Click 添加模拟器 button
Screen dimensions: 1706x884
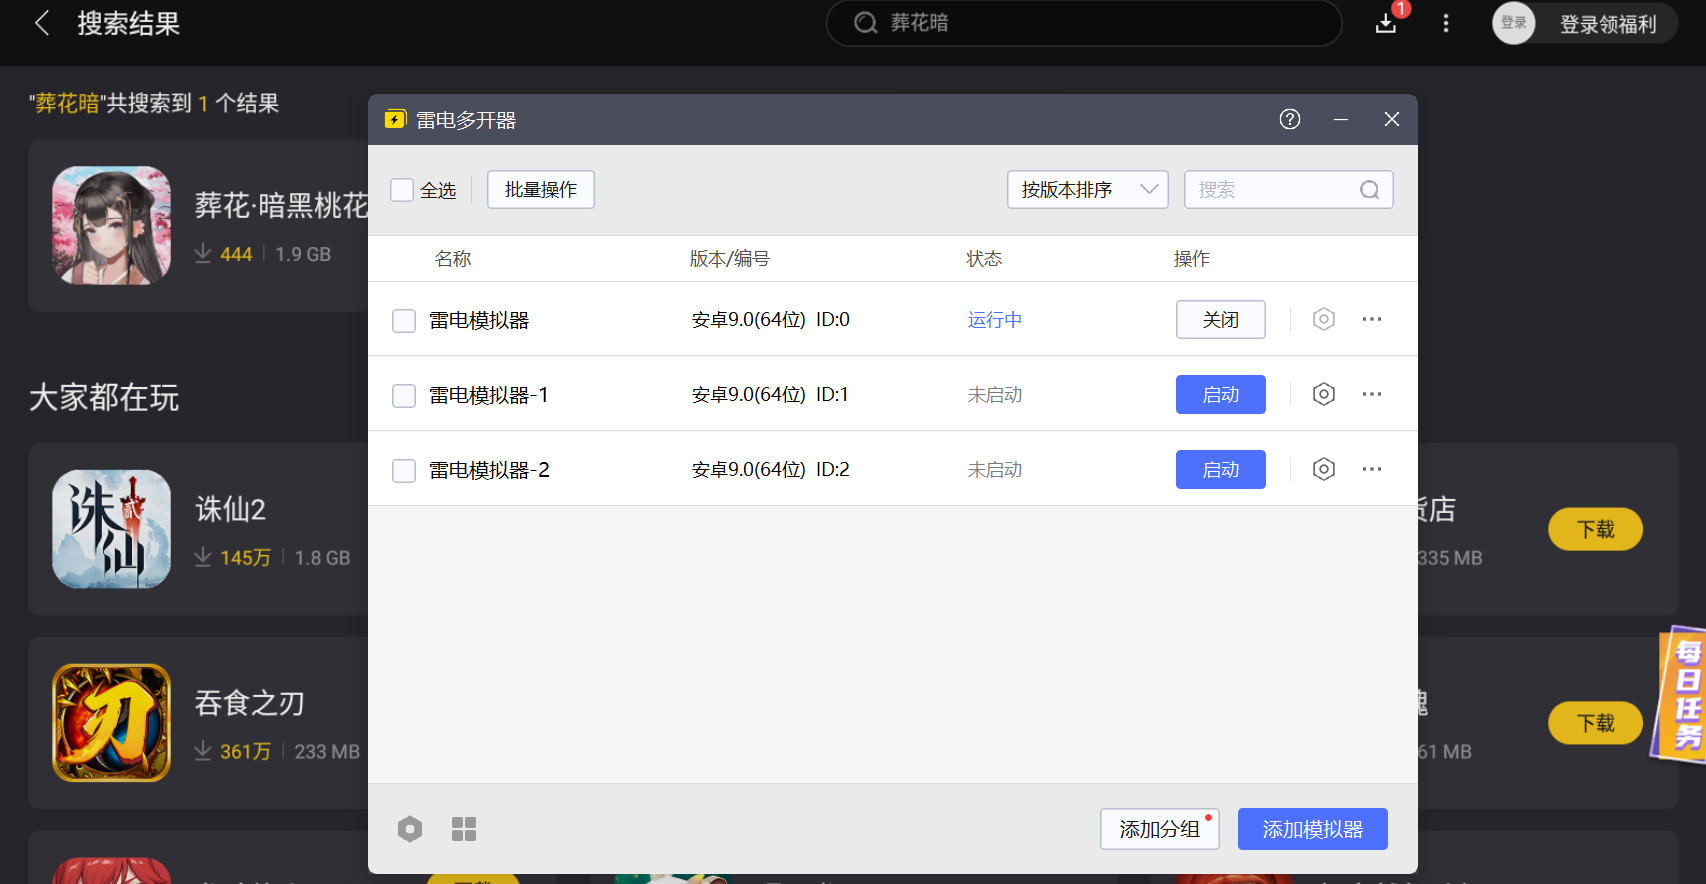pos(1313,829)
